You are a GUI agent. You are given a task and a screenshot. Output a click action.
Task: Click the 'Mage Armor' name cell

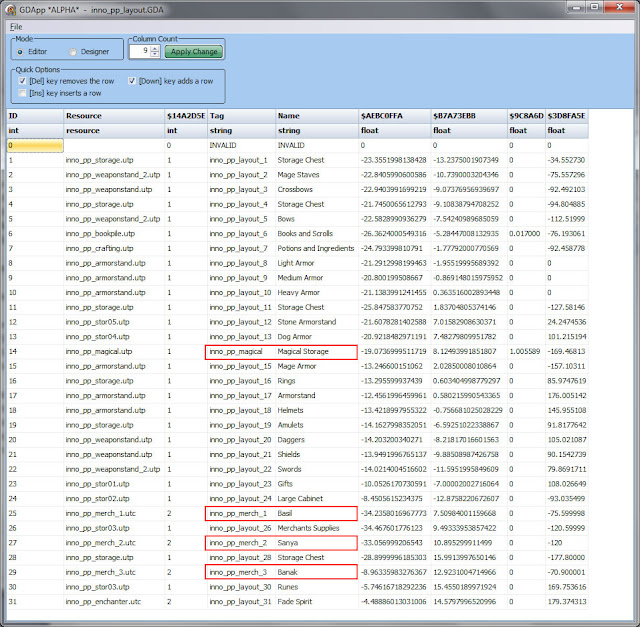tap(317, 366)
